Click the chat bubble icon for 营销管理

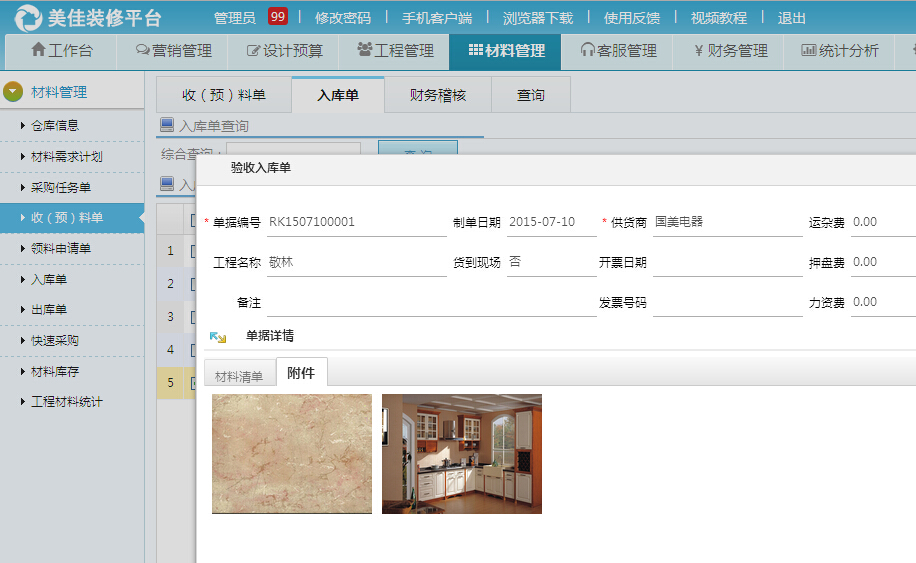point(142,51)
